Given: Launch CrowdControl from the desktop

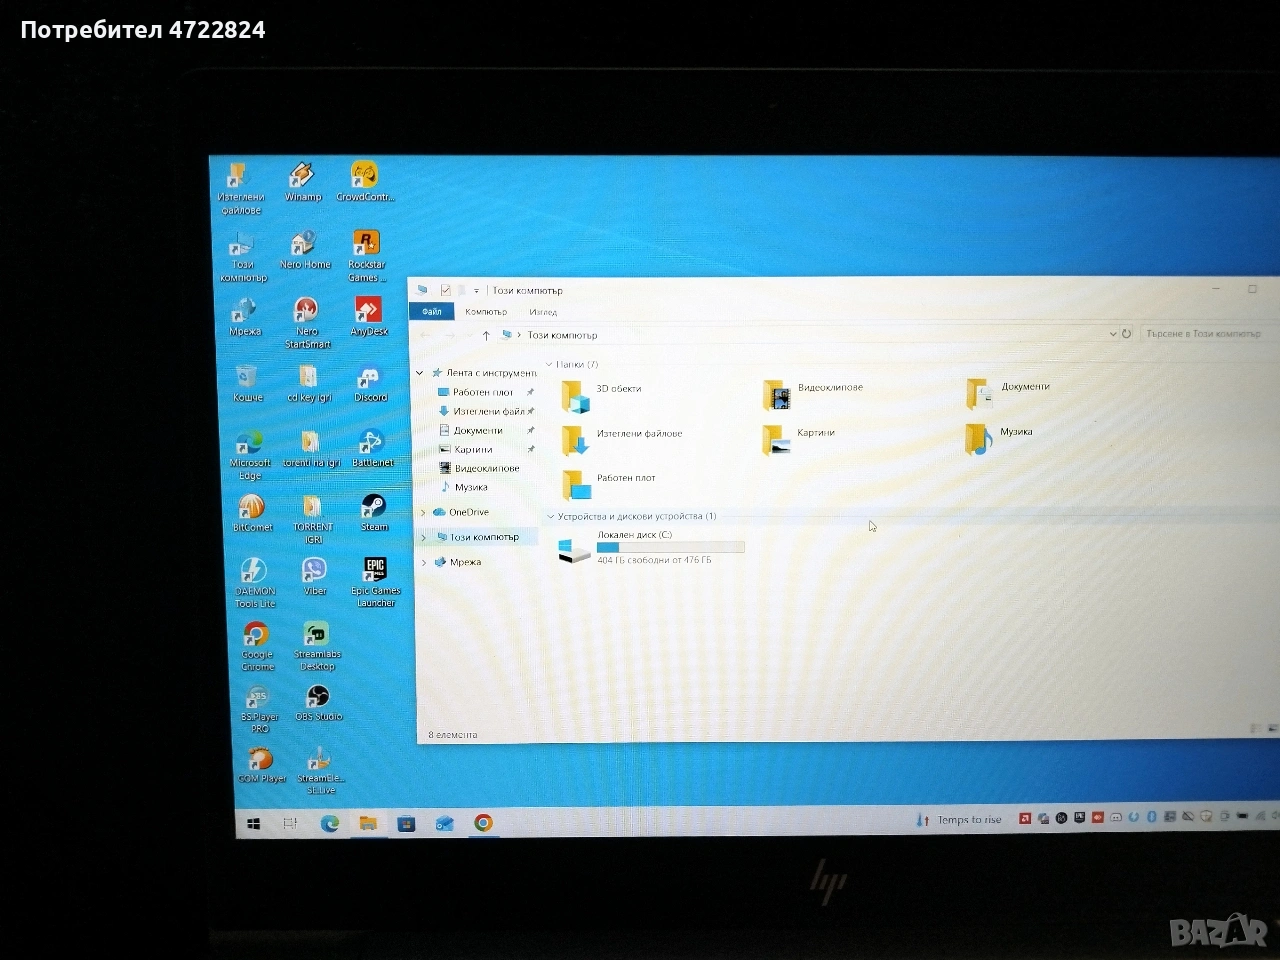Looking at the screenshot, I should 365,182.
